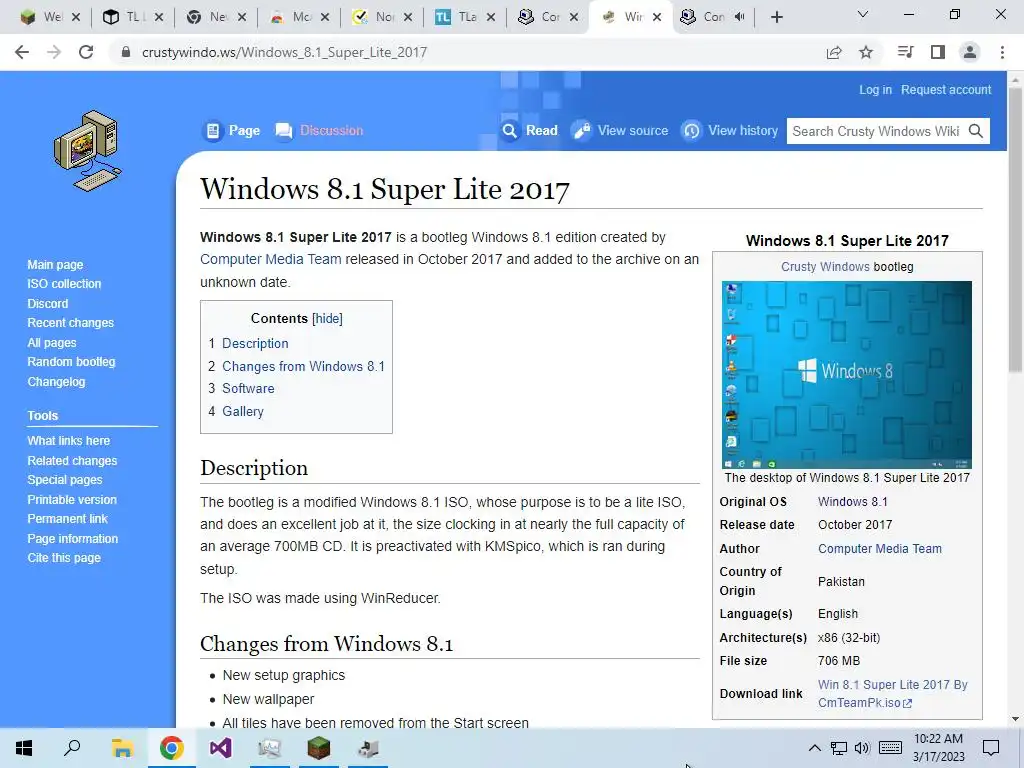This screenshot has width=1024, height=768.
Task: Open Recent changes sidebar link
Action: [x=71, y=323]
